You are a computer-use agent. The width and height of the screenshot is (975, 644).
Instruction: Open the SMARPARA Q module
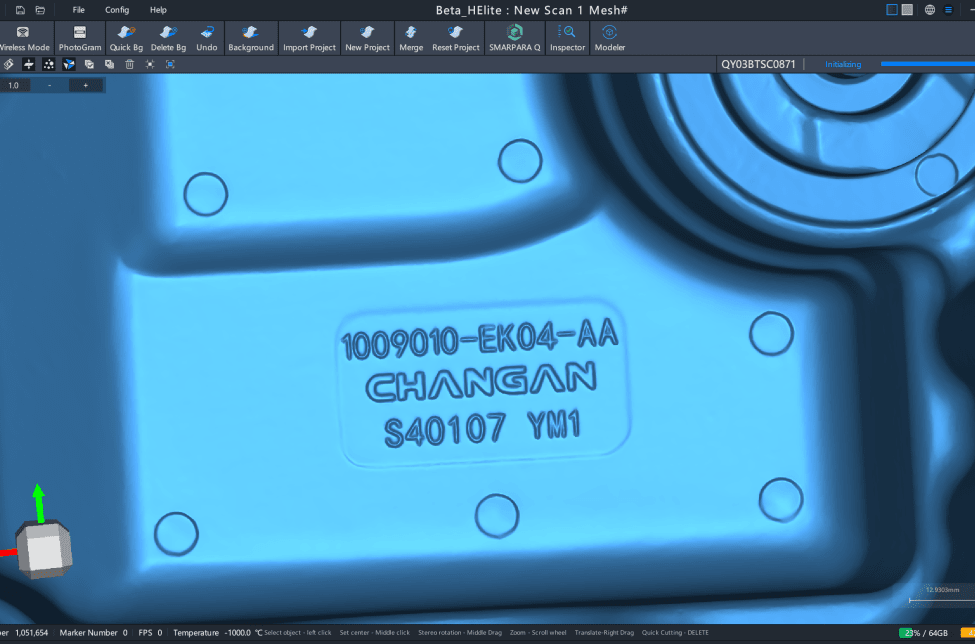click(514, 39)
